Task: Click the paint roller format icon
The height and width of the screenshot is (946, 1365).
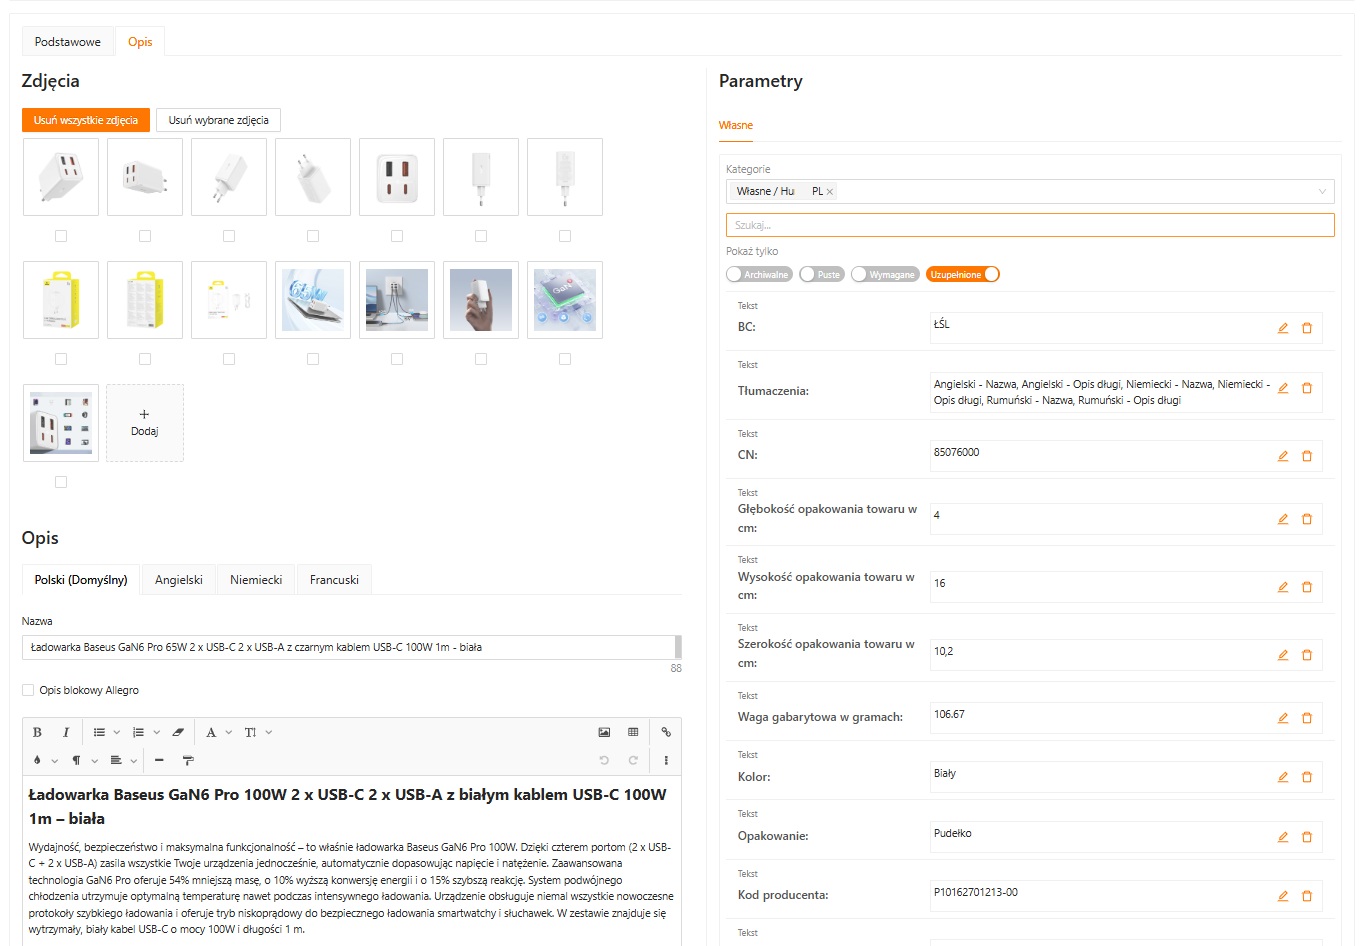Action: point(188,760)
